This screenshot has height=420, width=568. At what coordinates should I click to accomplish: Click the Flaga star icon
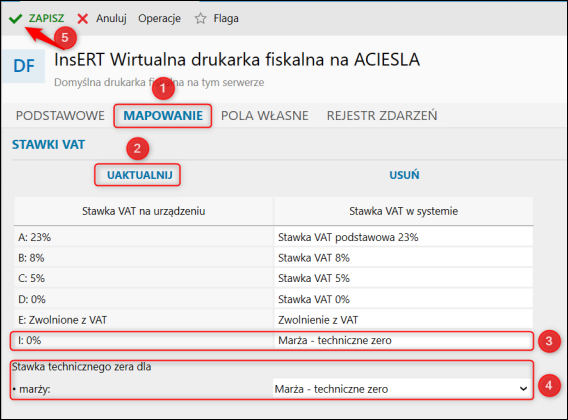[x=200, y=18]
